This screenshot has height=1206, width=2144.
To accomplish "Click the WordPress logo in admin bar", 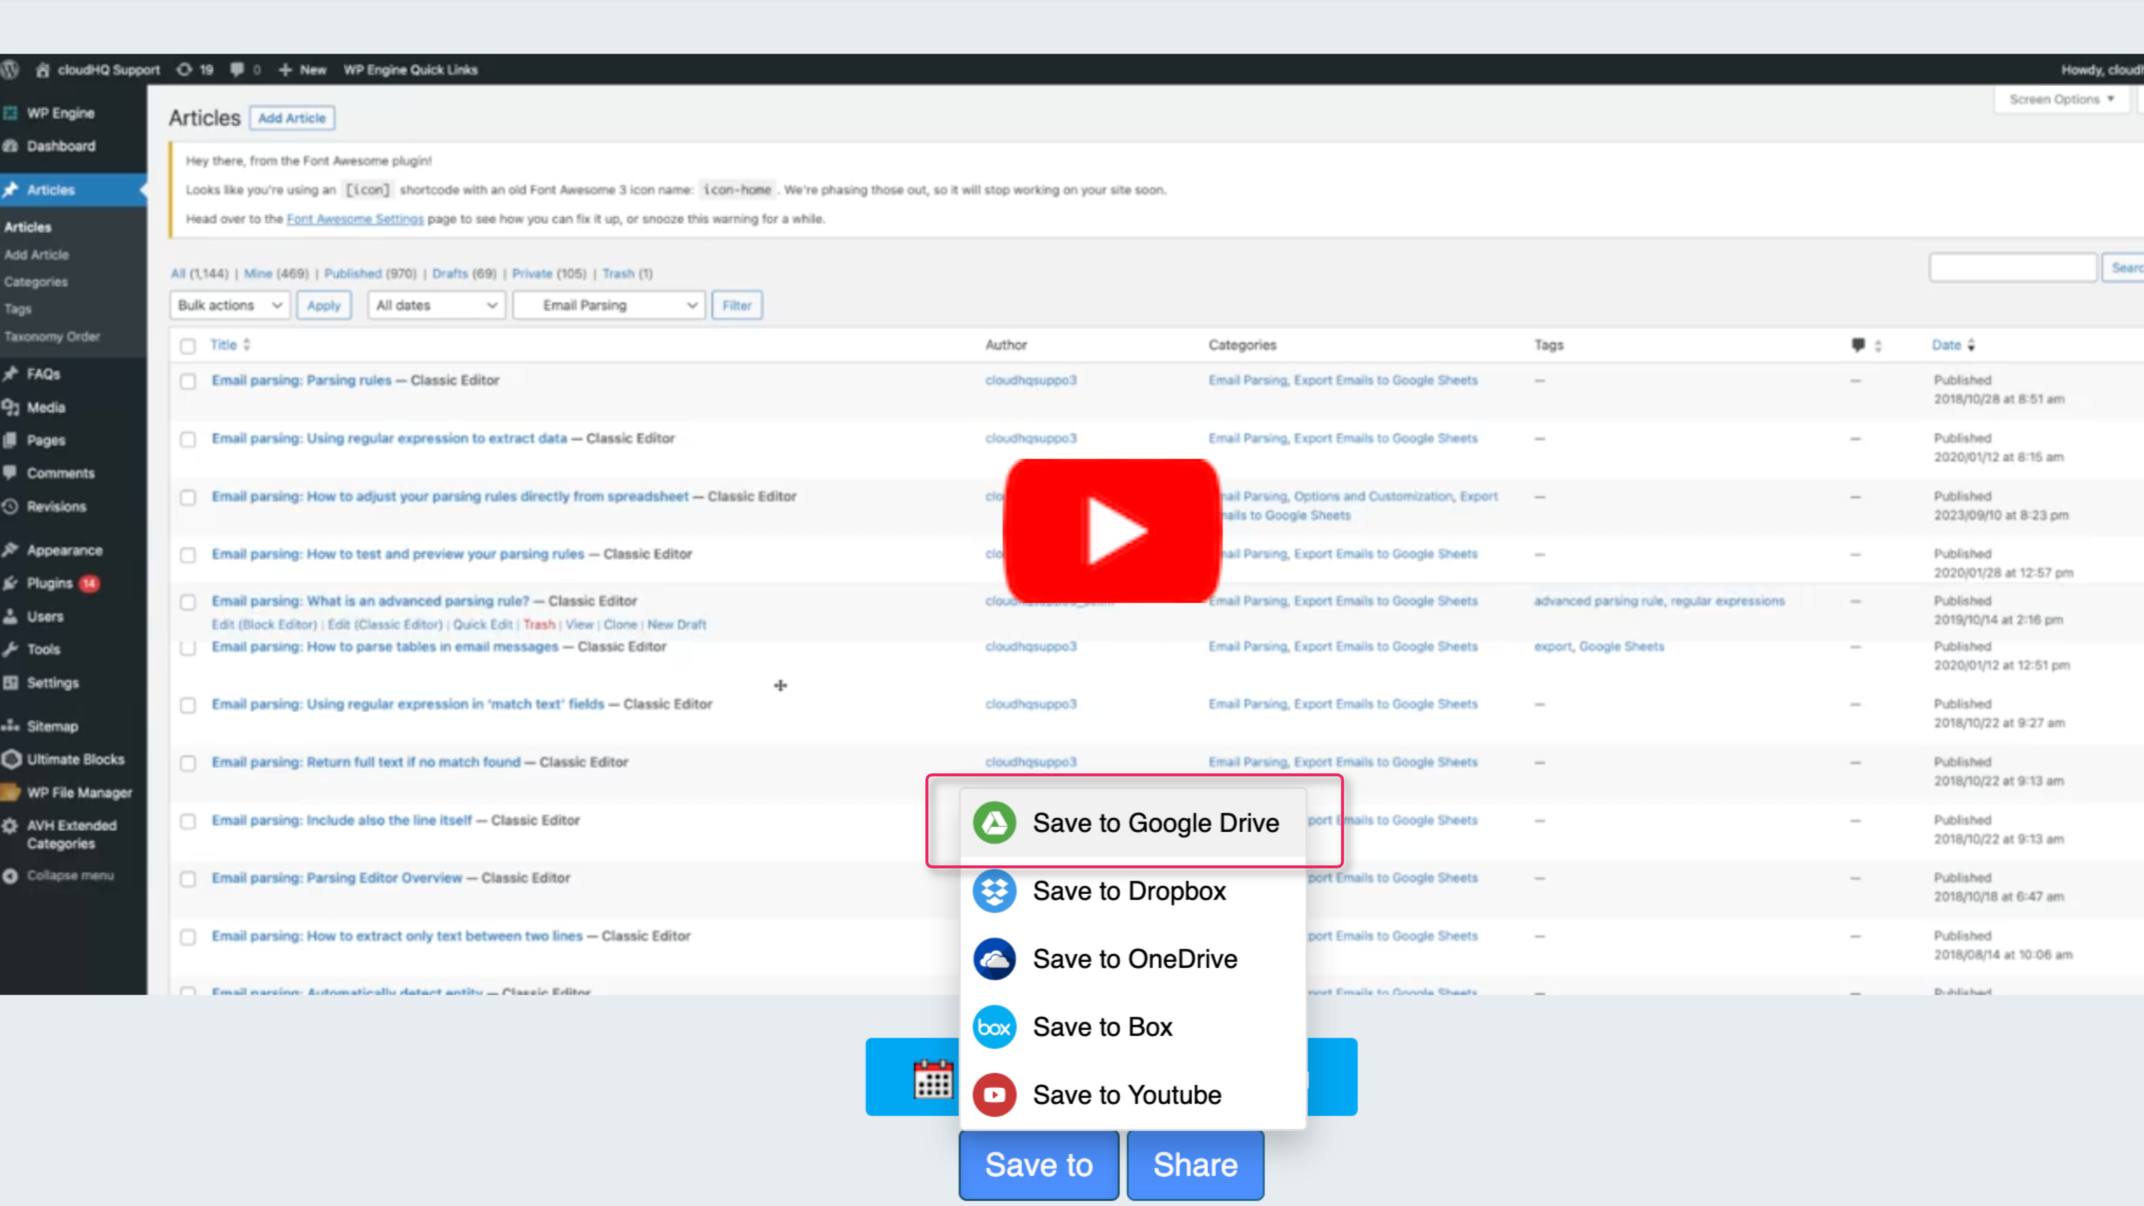I will click(10, 69).
